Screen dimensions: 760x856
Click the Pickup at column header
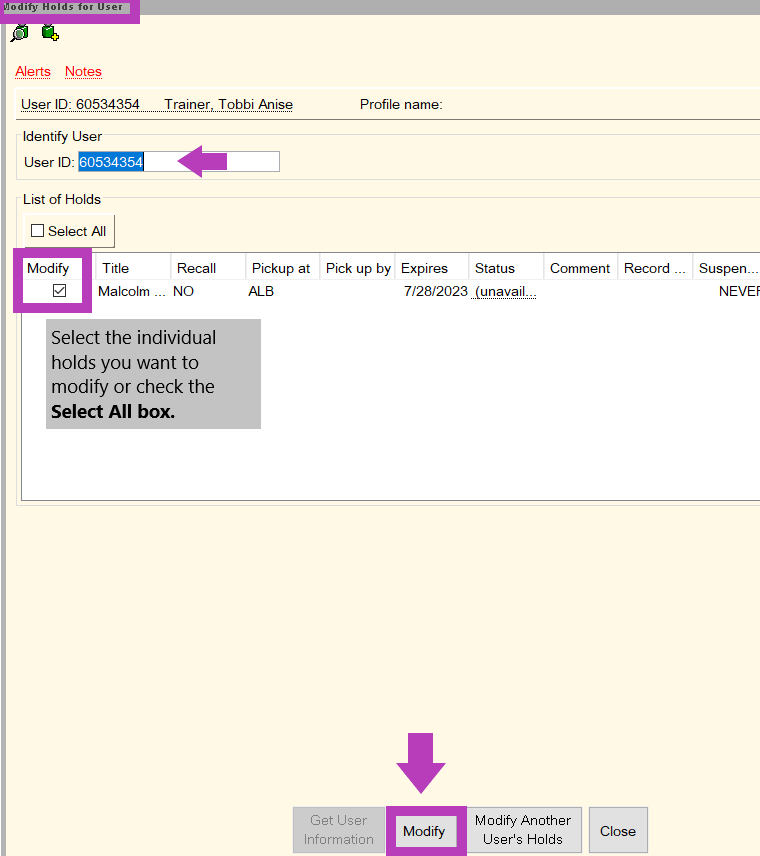[283, 268]
